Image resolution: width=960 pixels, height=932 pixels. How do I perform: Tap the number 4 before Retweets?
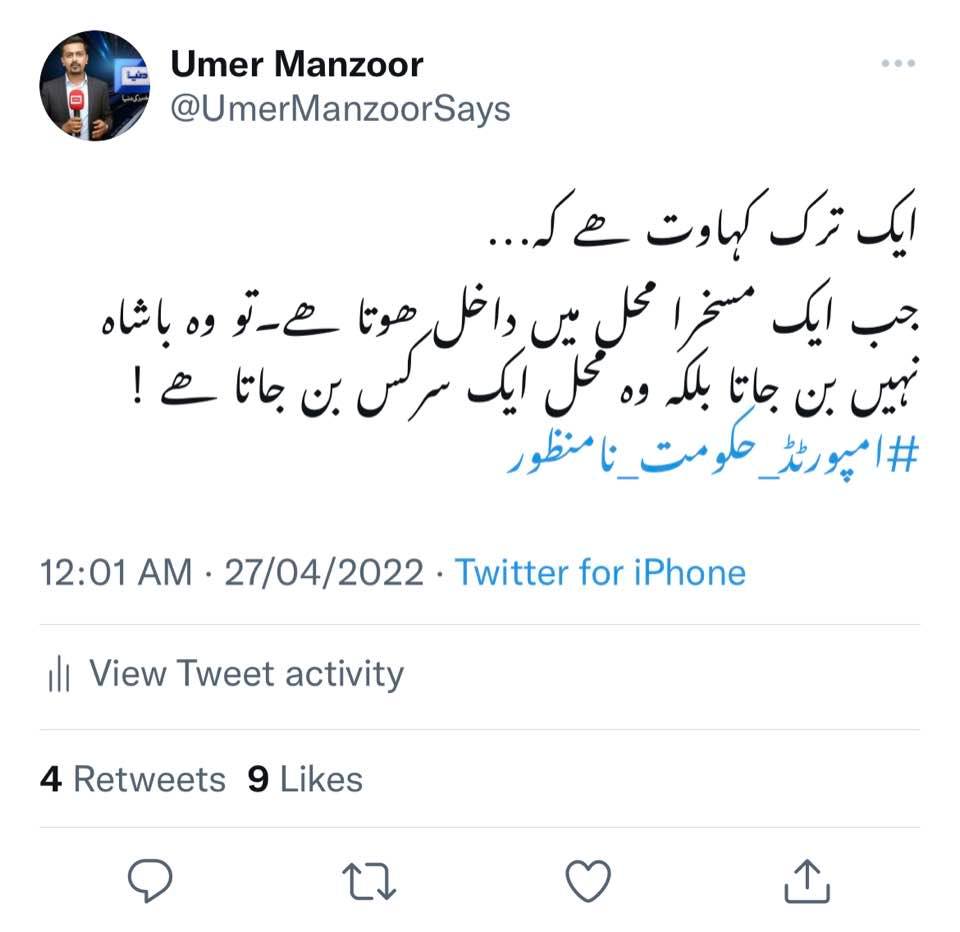coord(51,779)
